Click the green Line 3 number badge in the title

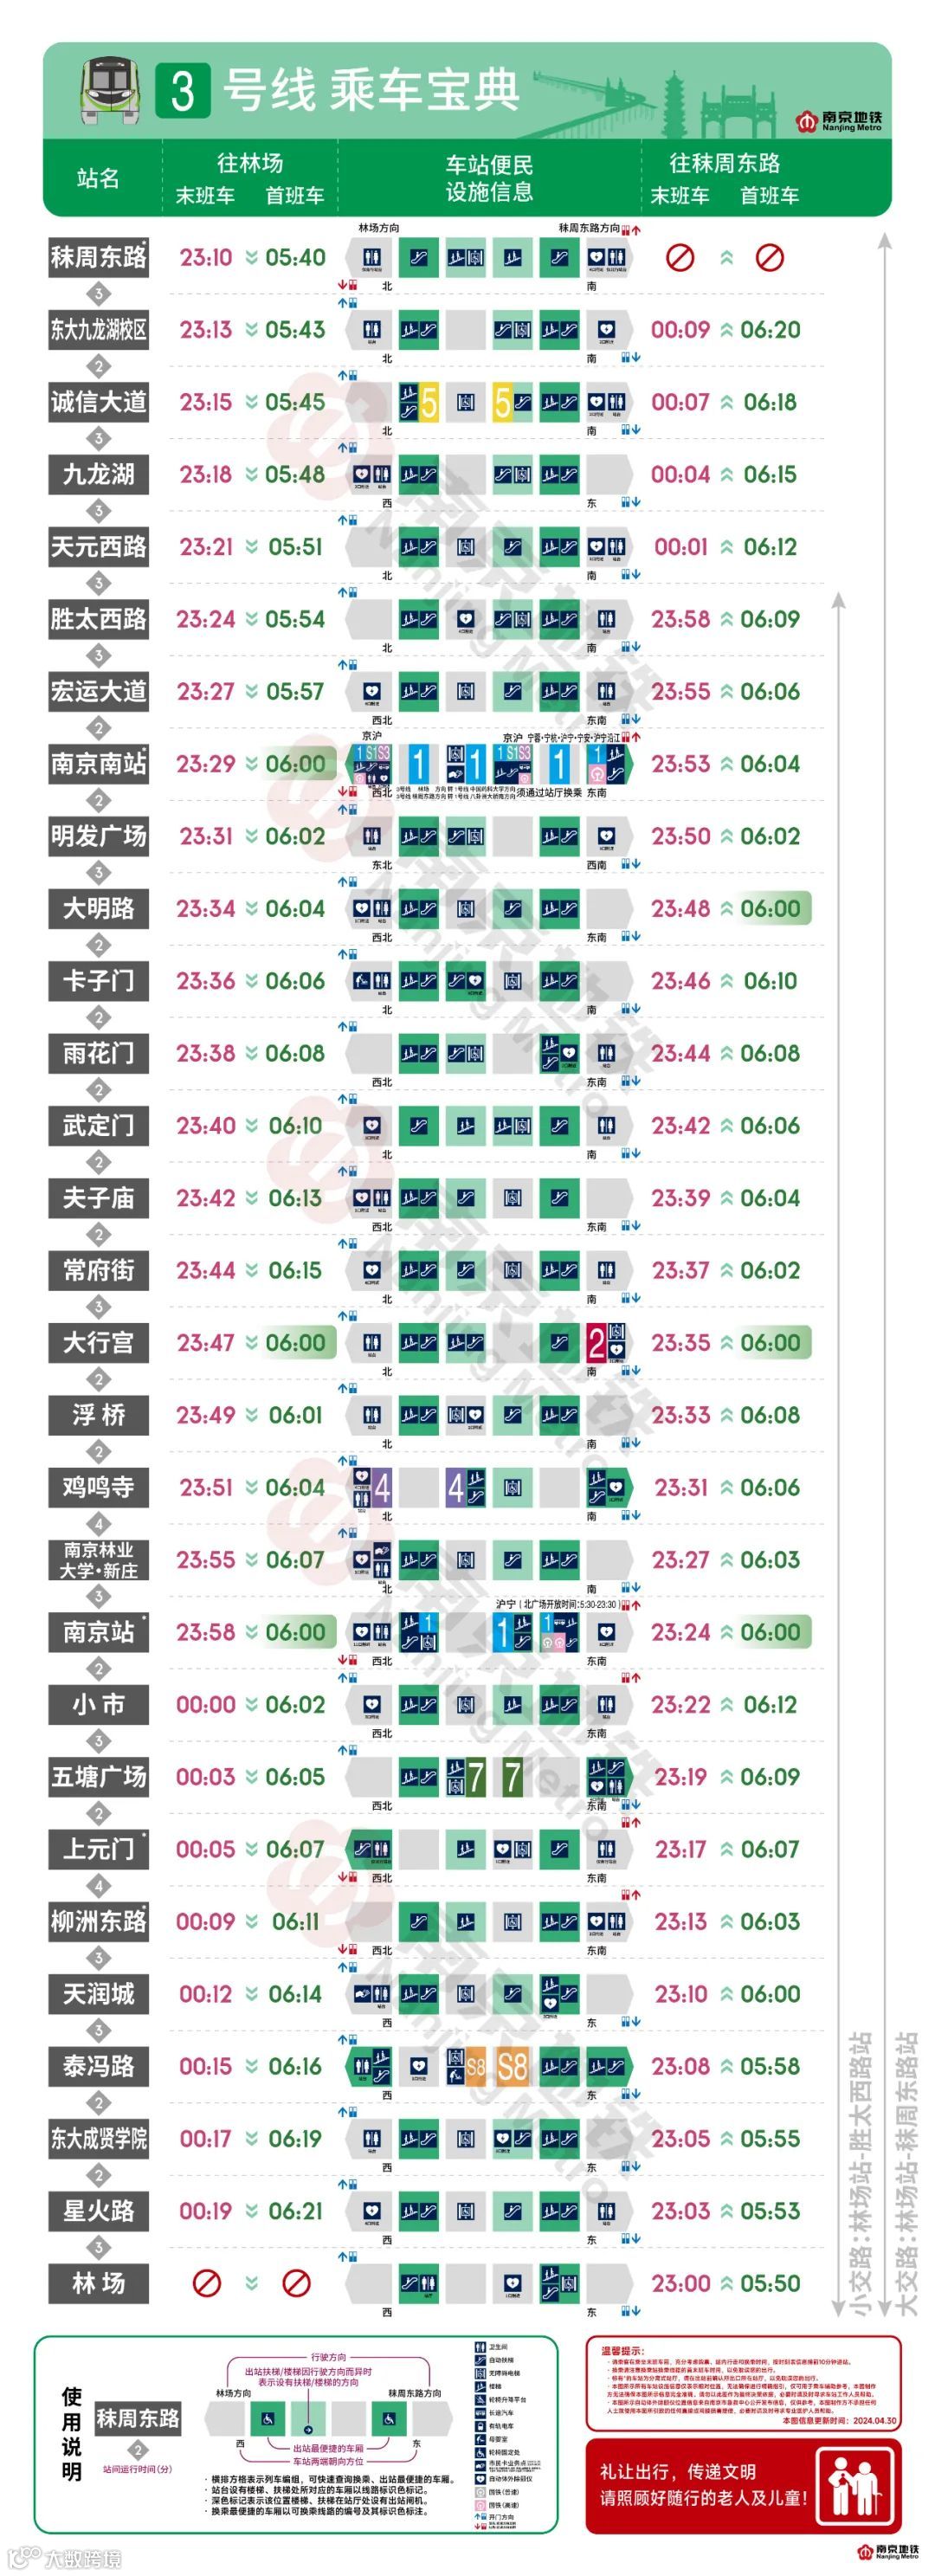click(183, 91)
